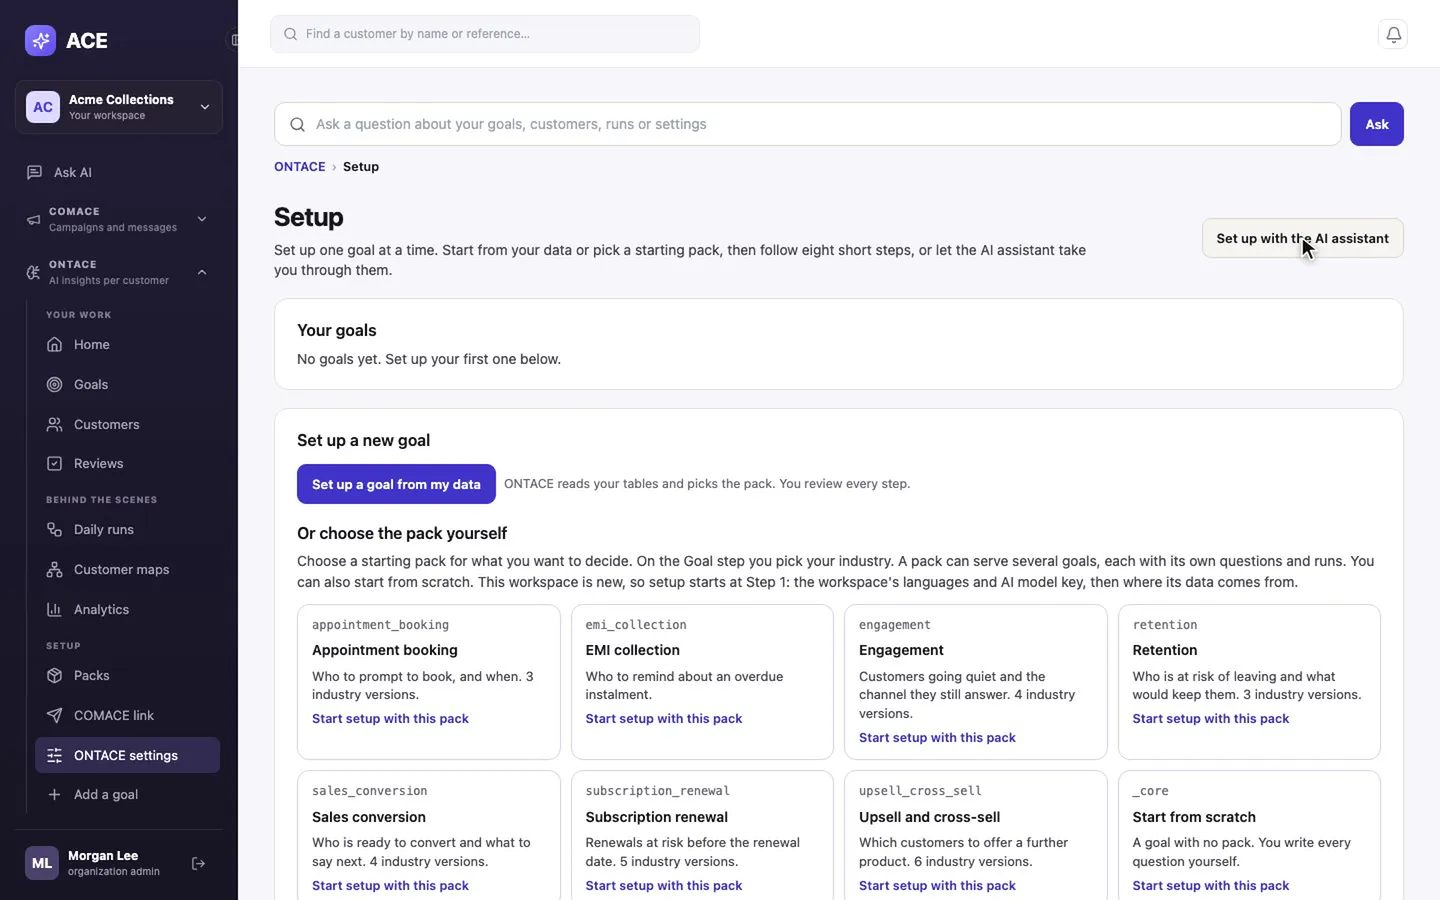
Task: Open the Daily runs menu item
Action: pos(127,529)
